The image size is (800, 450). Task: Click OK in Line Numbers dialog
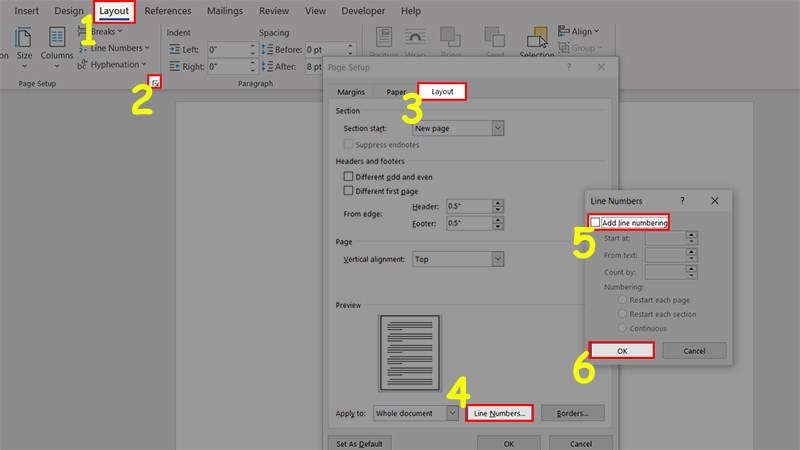621,351
